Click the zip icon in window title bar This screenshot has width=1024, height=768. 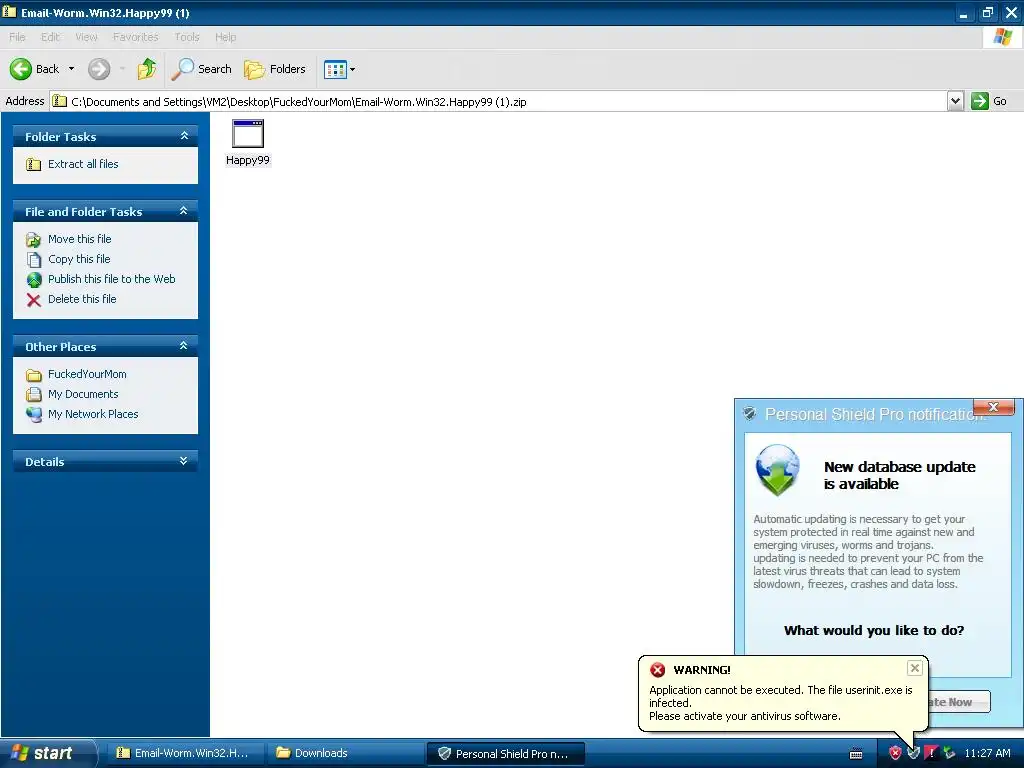(9, 12)
